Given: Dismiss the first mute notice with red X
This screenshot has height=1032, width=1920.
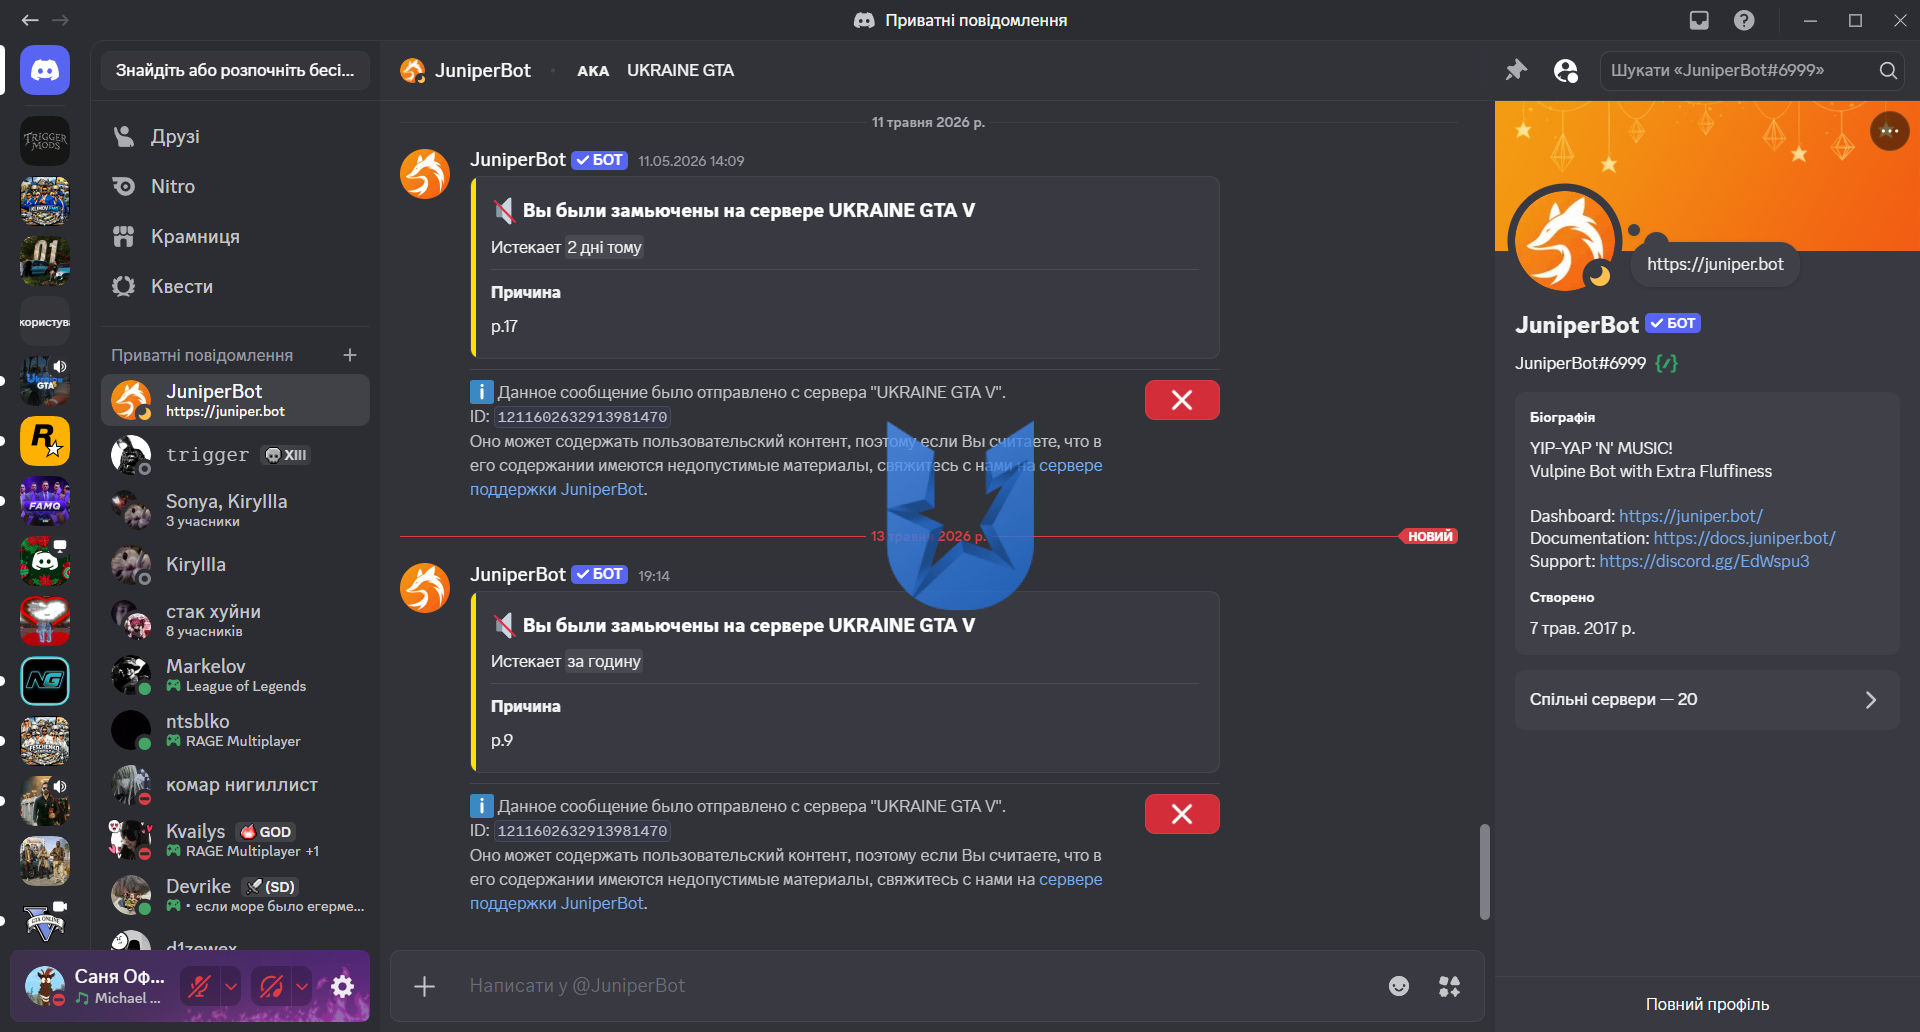Looking at the screenshot, I should [1182, 400].
